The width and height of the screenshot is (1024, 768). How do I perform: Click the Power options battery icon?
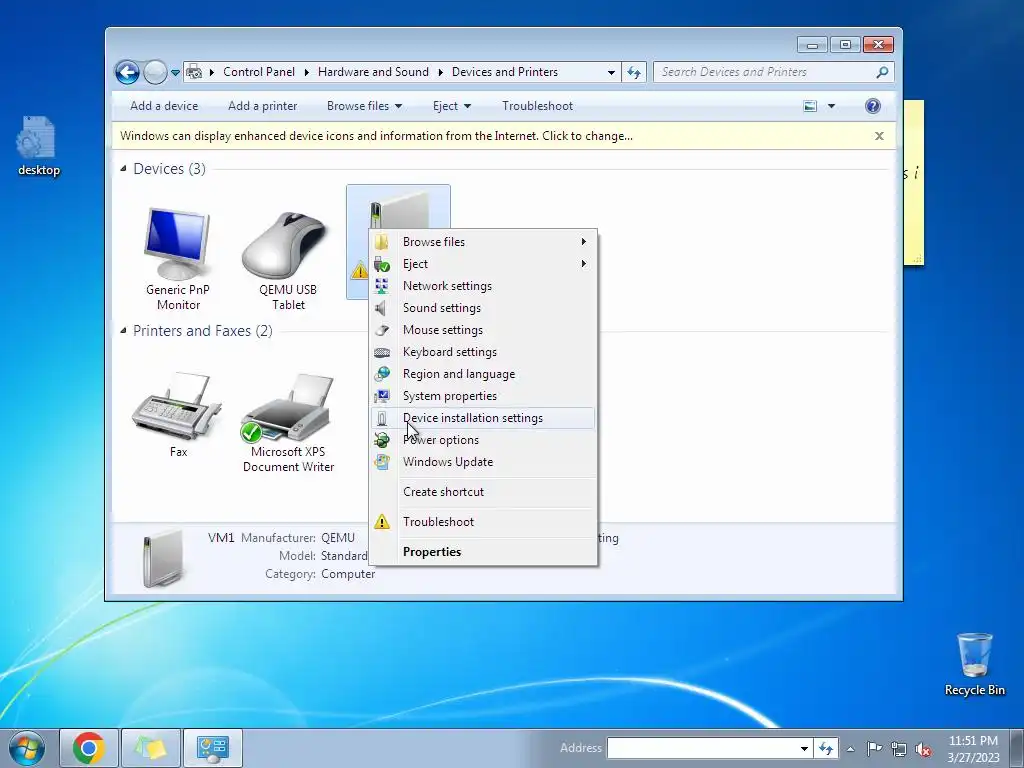tap(382, 440)
